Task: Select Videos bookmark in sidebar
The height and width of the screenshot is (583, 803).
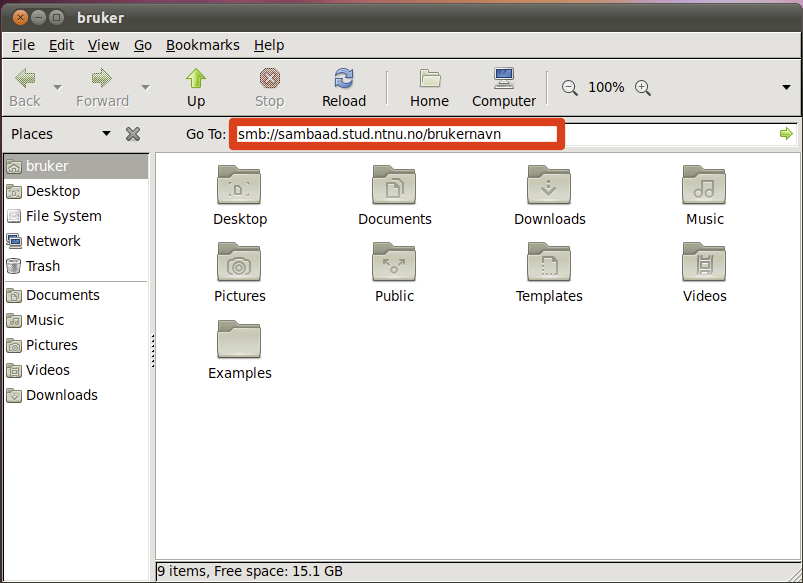Action: [76, 370]
